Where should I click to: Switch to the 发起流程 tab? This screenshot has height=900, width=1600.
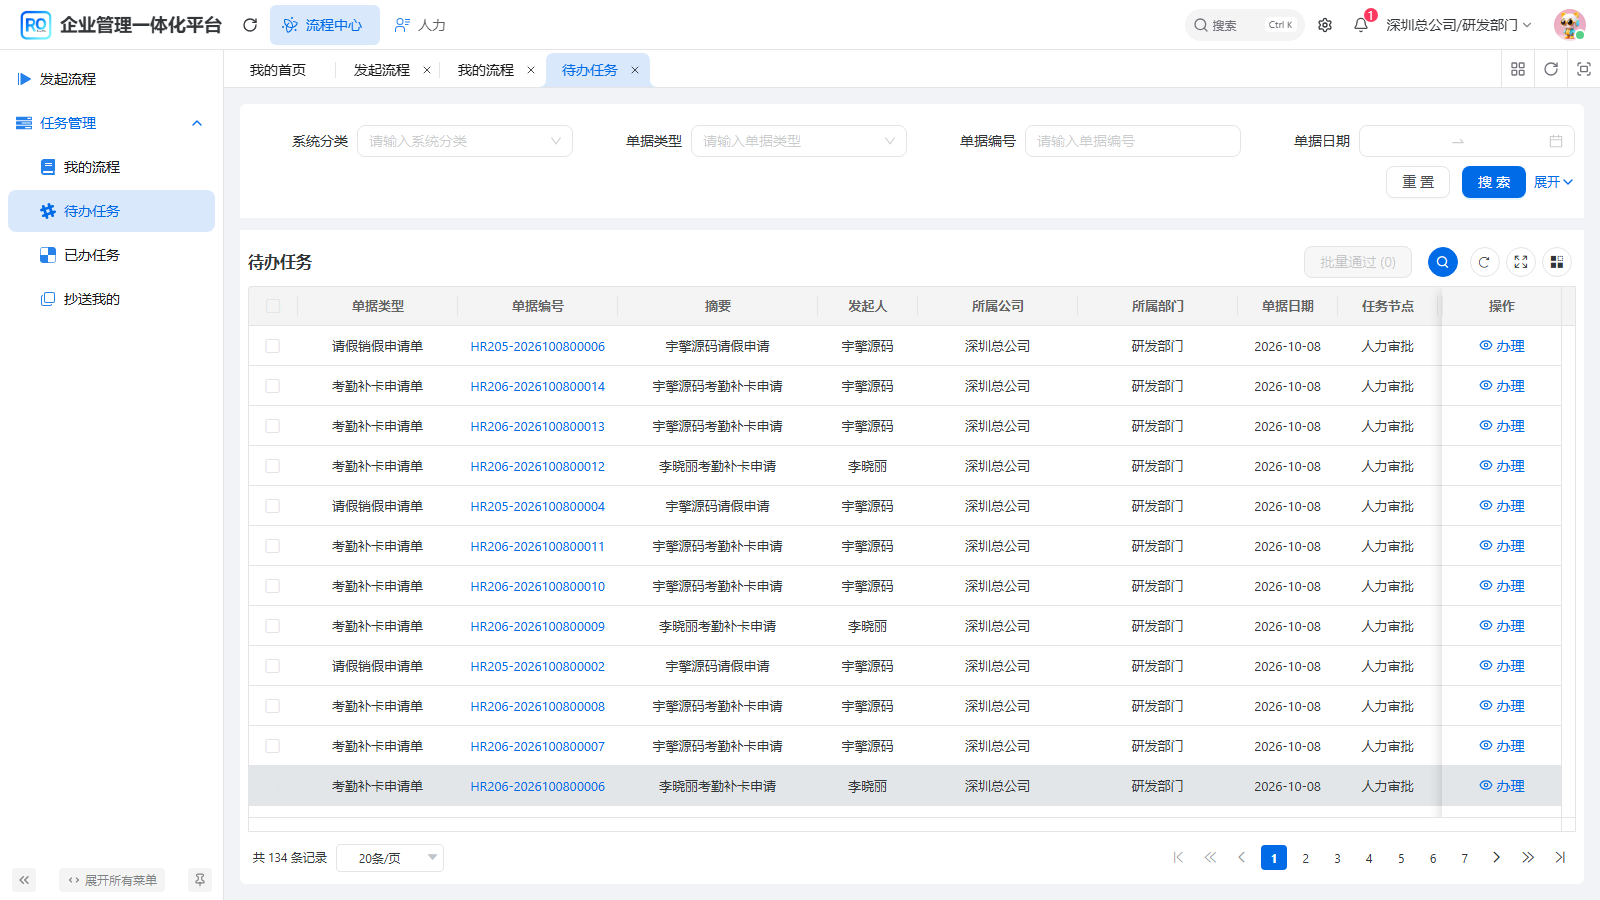coord(382,70)
